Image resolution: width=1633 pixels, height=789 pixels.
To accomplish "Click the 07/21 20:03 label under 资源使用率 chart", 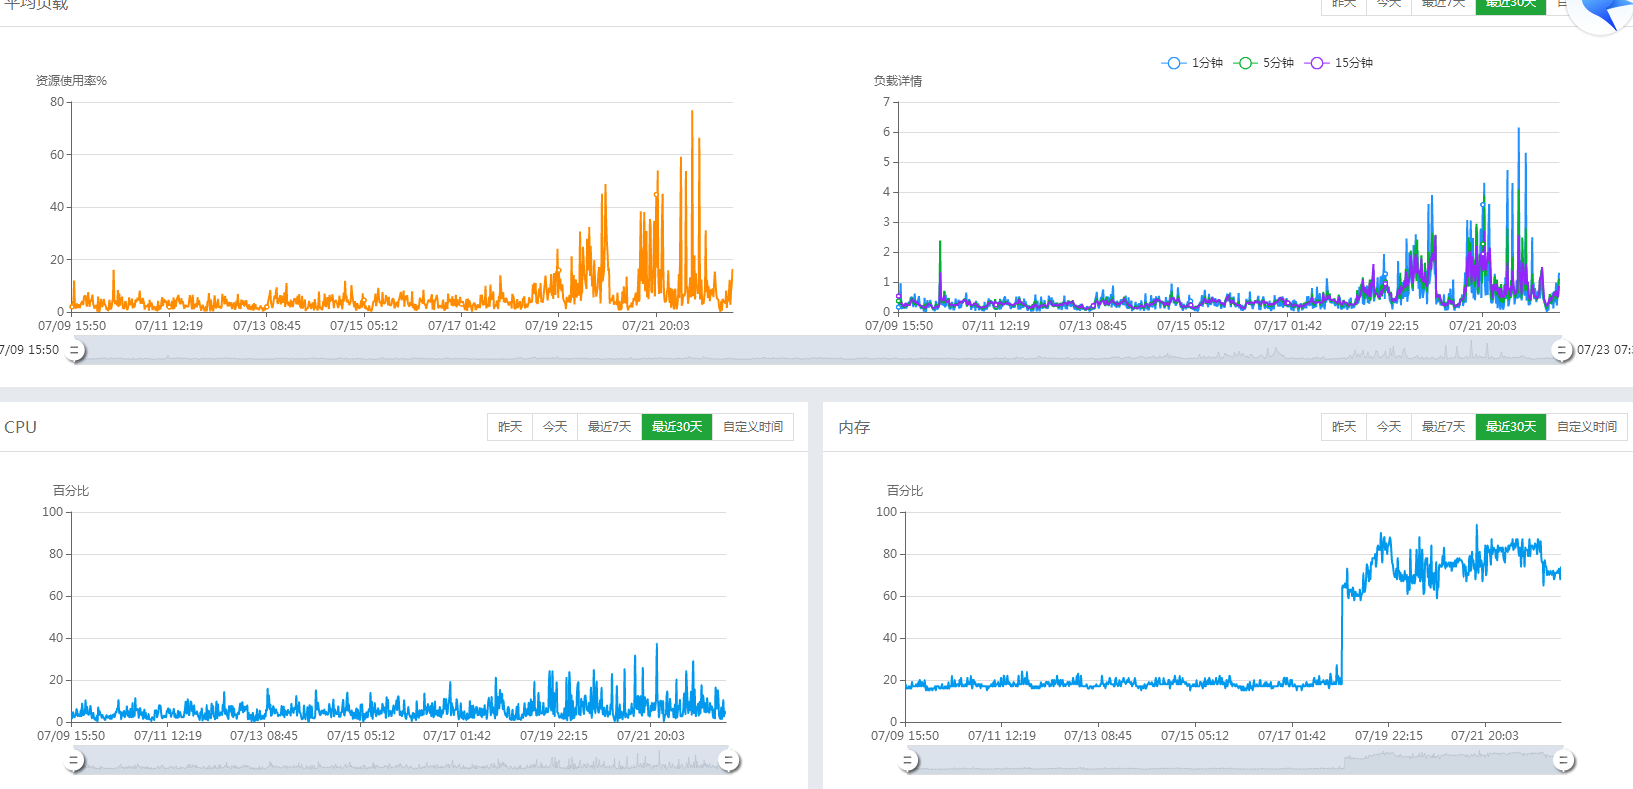I will [x=656, y=326].
